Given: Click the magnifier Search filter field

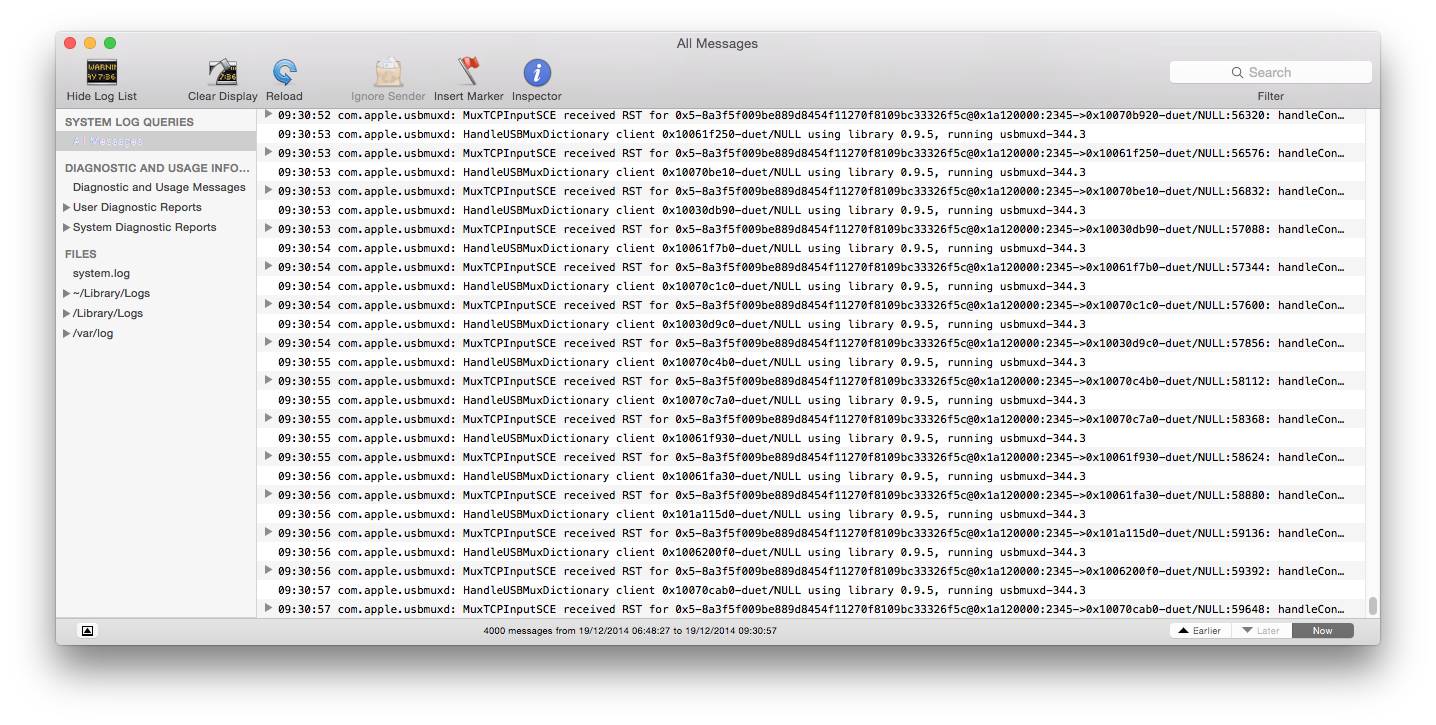Looking at the screenshot, I should (1270, 72).
